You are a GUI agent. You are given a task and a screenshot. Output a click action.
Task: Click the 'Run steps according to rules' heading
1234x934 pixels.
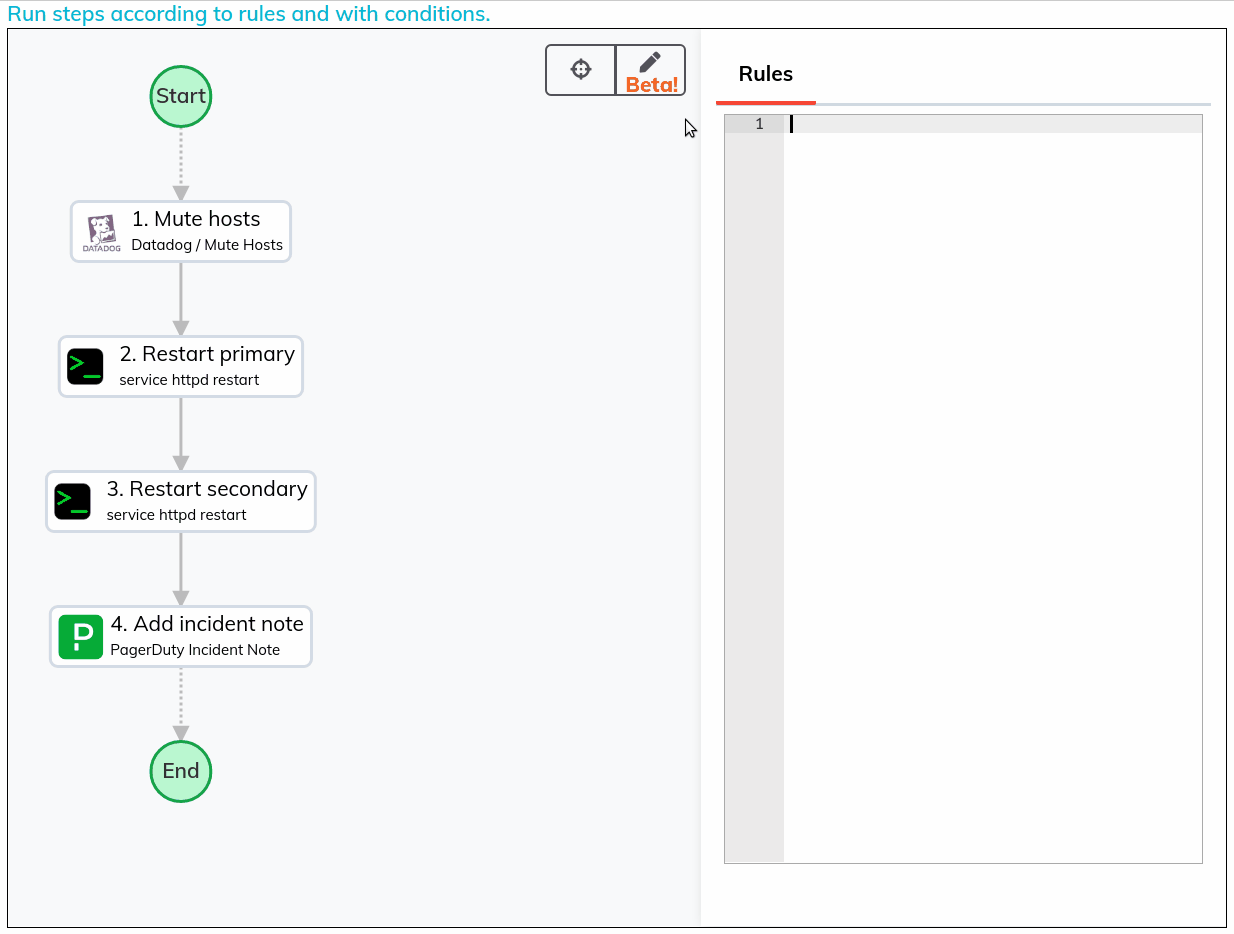249,14
